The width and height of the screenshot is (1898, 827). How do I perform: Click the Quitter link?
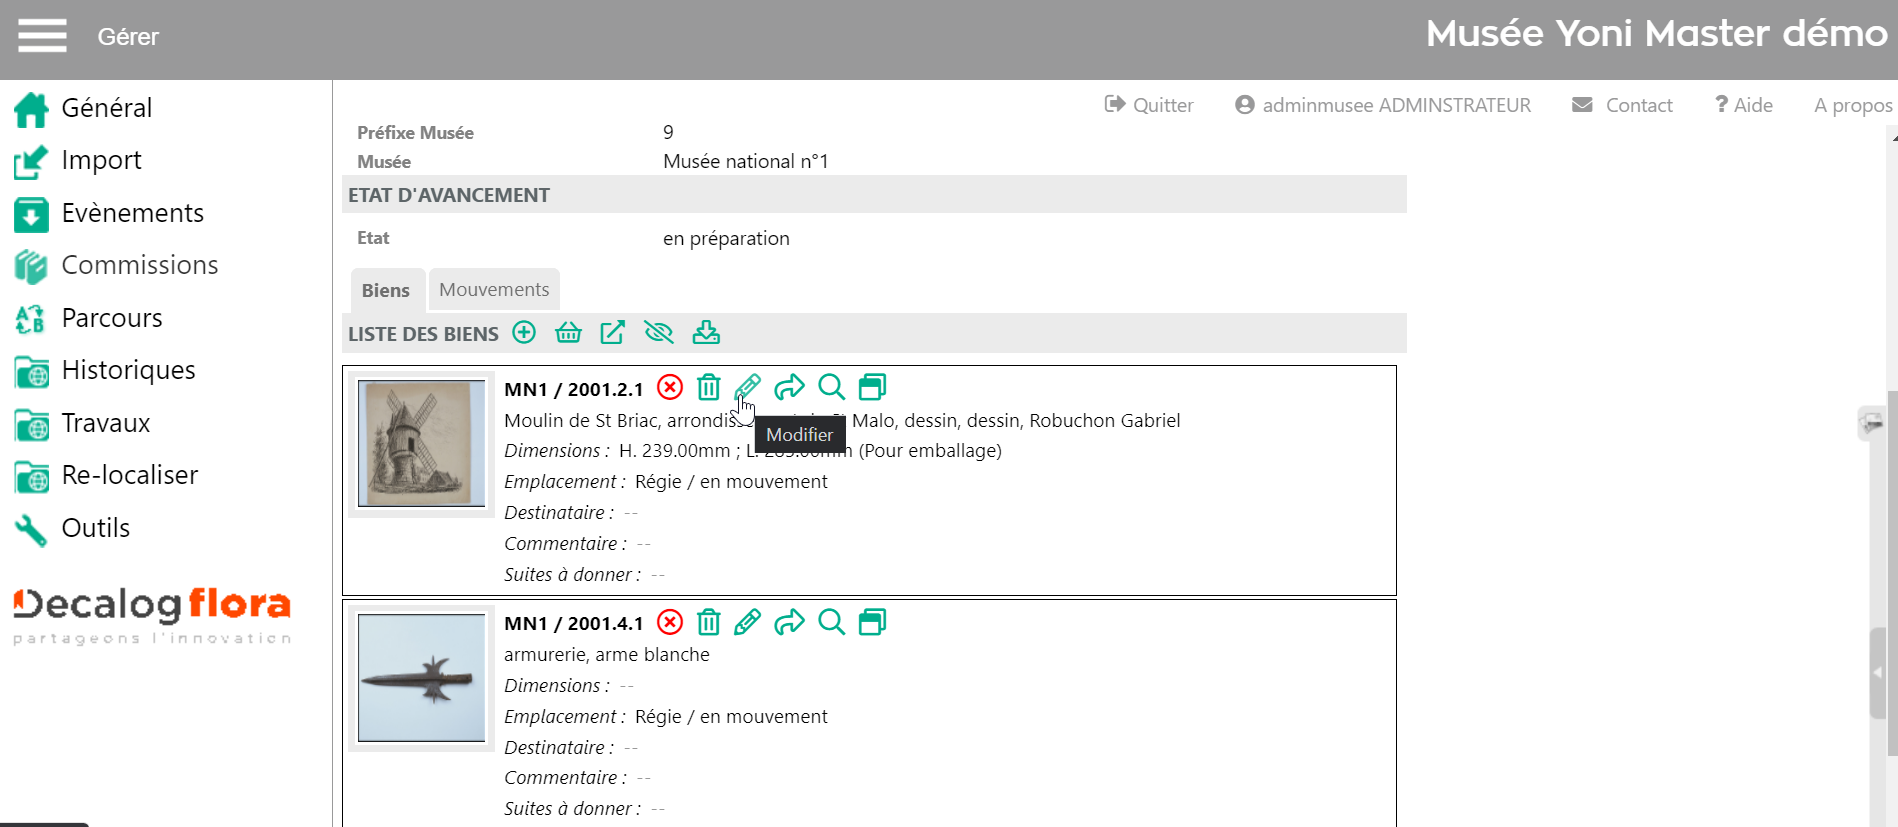[1149, 105]
